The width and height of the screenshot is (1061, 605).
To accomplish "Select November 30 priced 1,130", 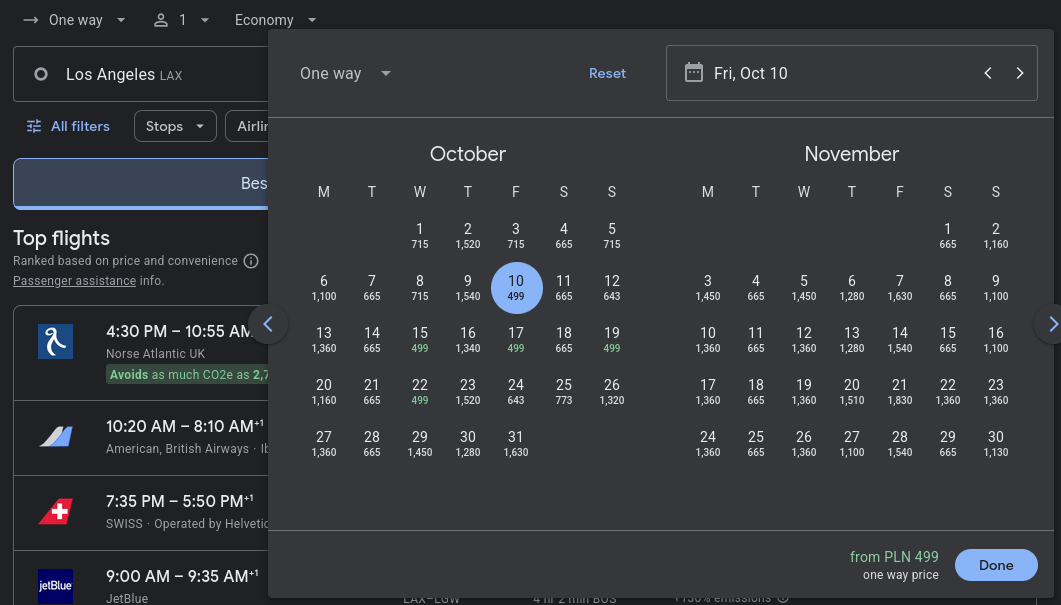I will coord(995,444).
